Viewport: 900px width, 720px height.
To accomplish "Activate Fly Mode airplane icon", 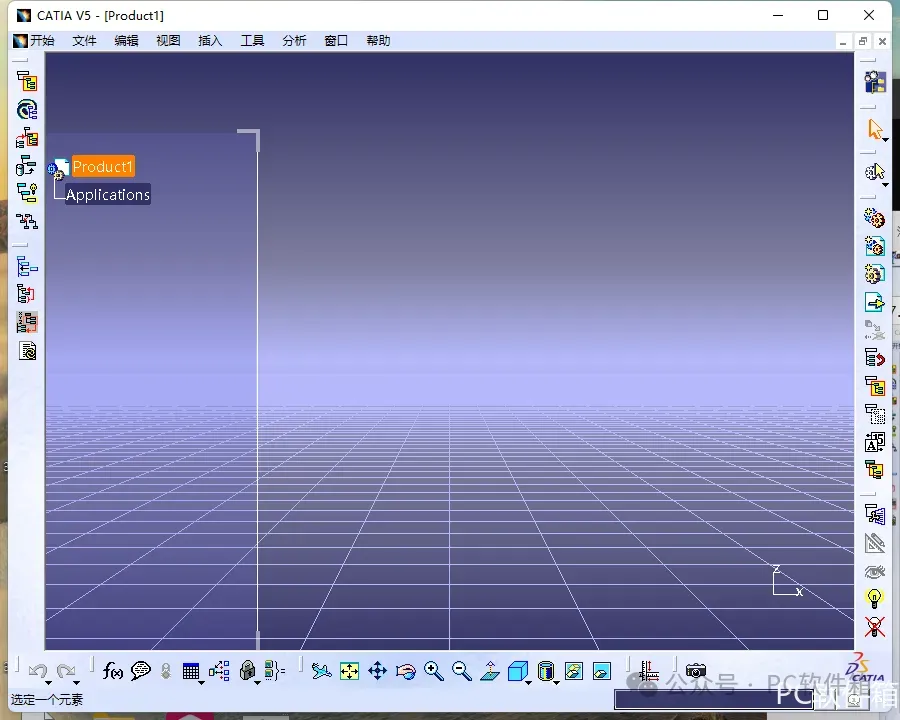I will click(321, 671).
